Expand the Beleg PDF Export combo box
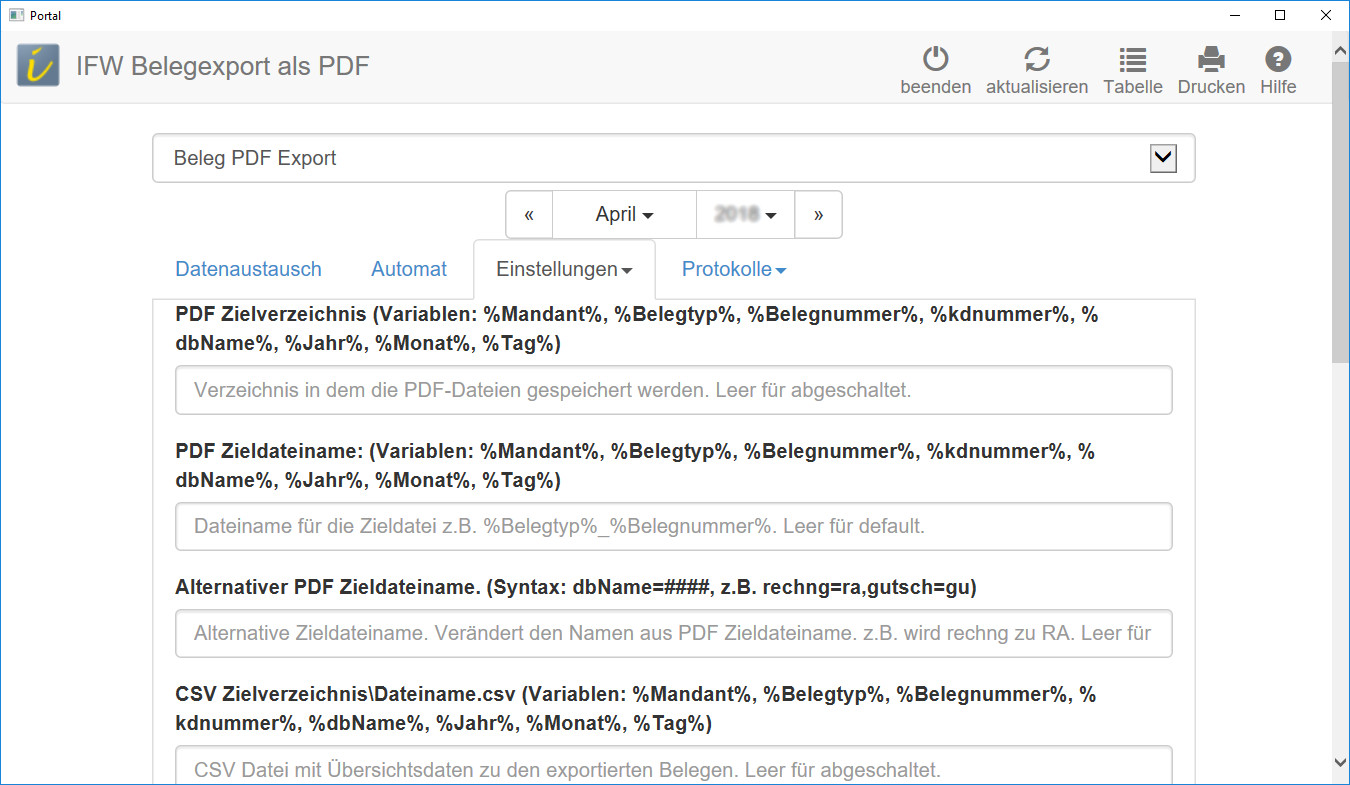Image resolution: width=1350 pixels, height=785 pixels. [1162, 158]
